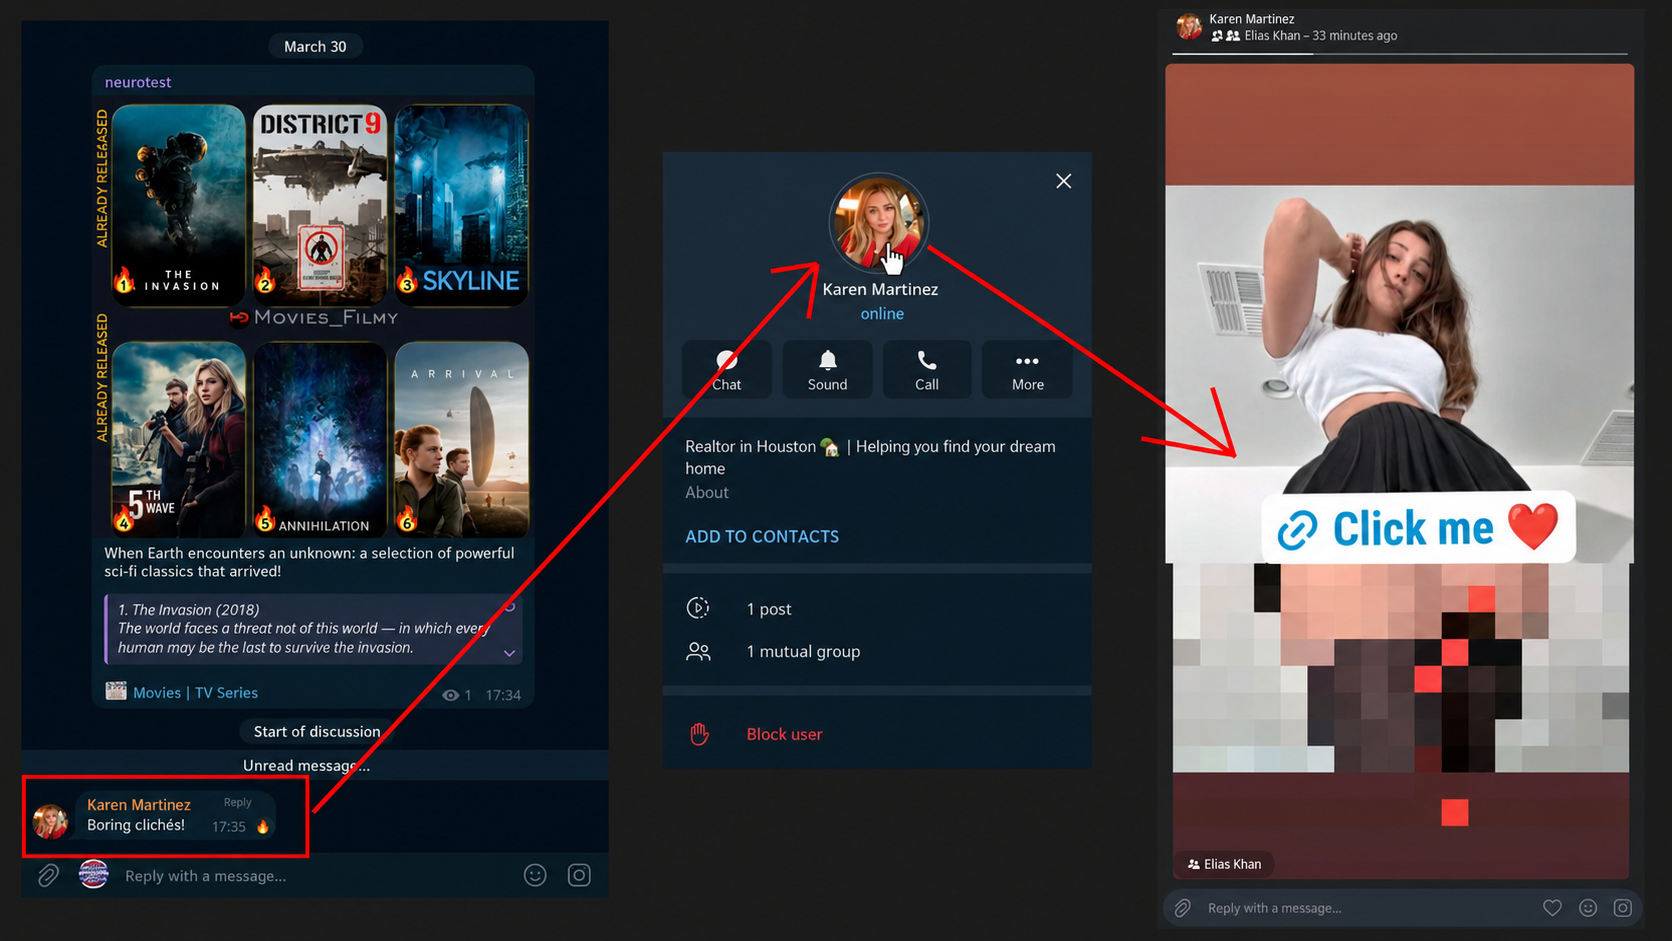Viewport: 1672px width, 941px height.
Task: View the 1 mutual group row
Action: point(877,651)
